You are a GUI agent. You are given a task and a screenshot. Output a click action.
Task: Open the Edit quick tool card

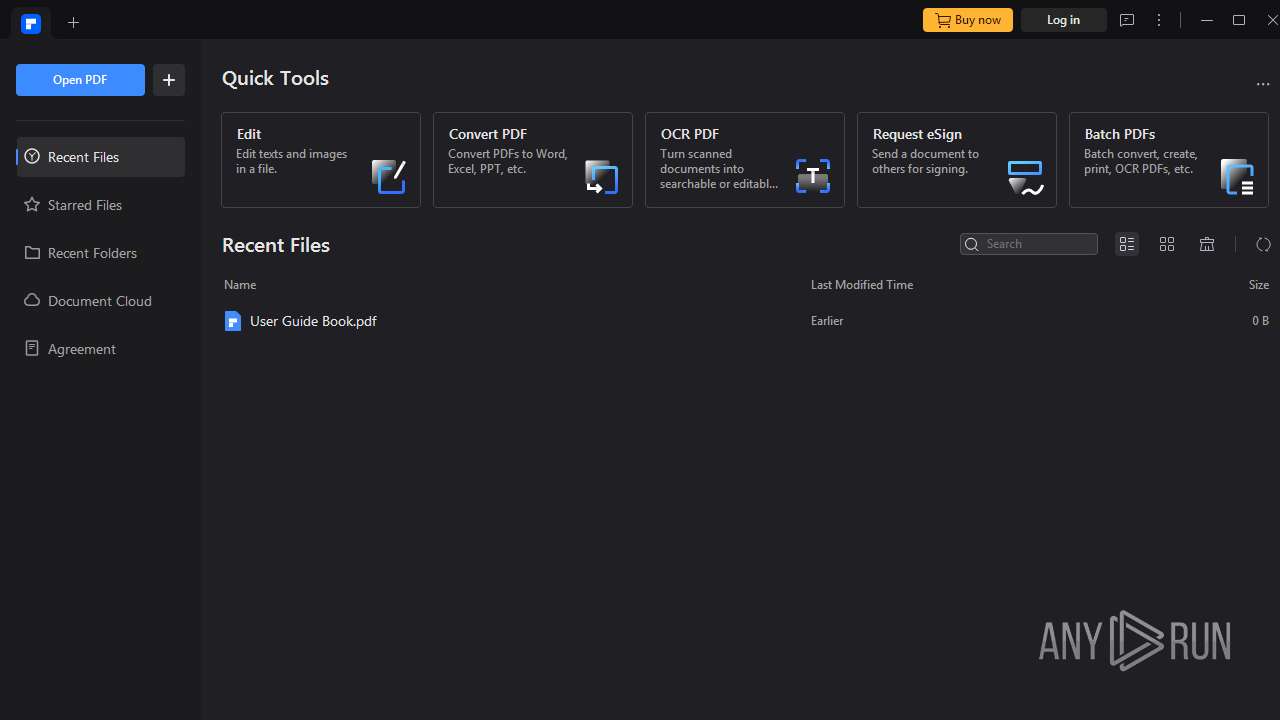click(x=321, y=160)
